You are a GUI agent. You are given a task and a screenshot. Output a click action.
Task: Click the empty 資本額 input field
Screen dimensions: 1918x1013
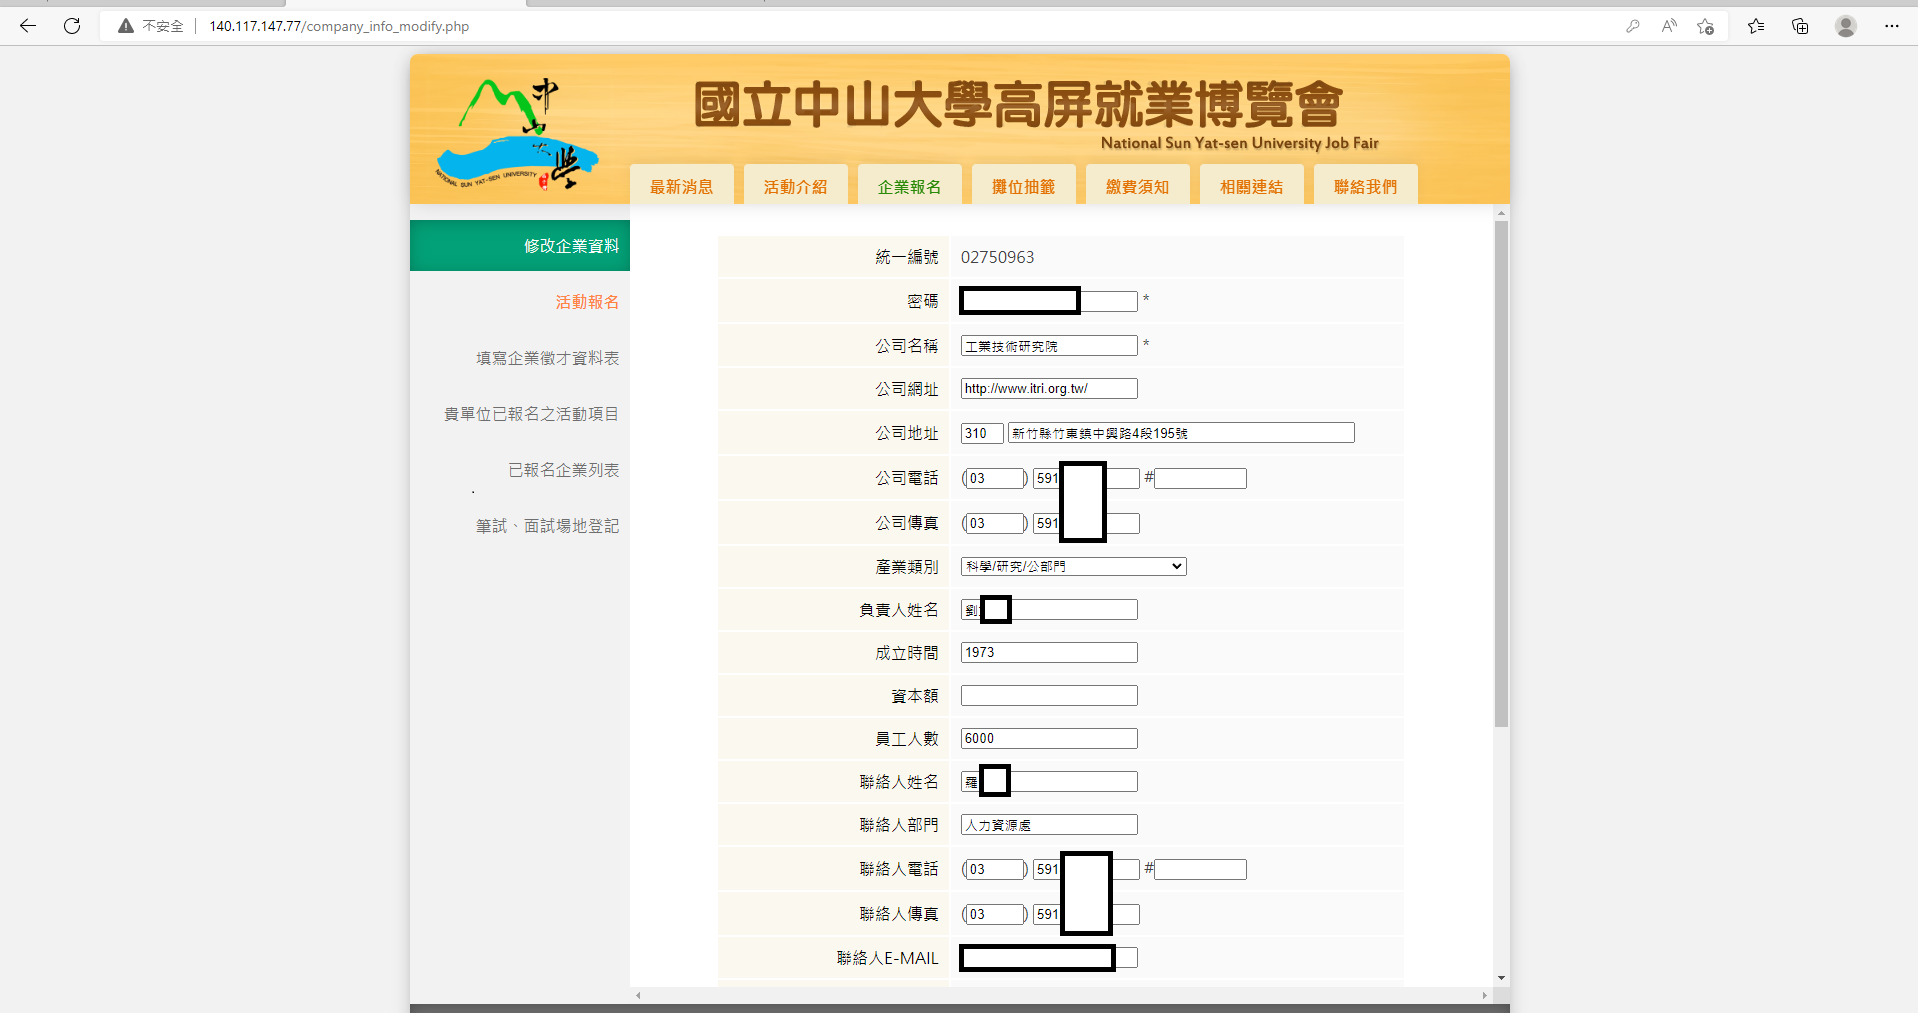[x=1049, y=696]
